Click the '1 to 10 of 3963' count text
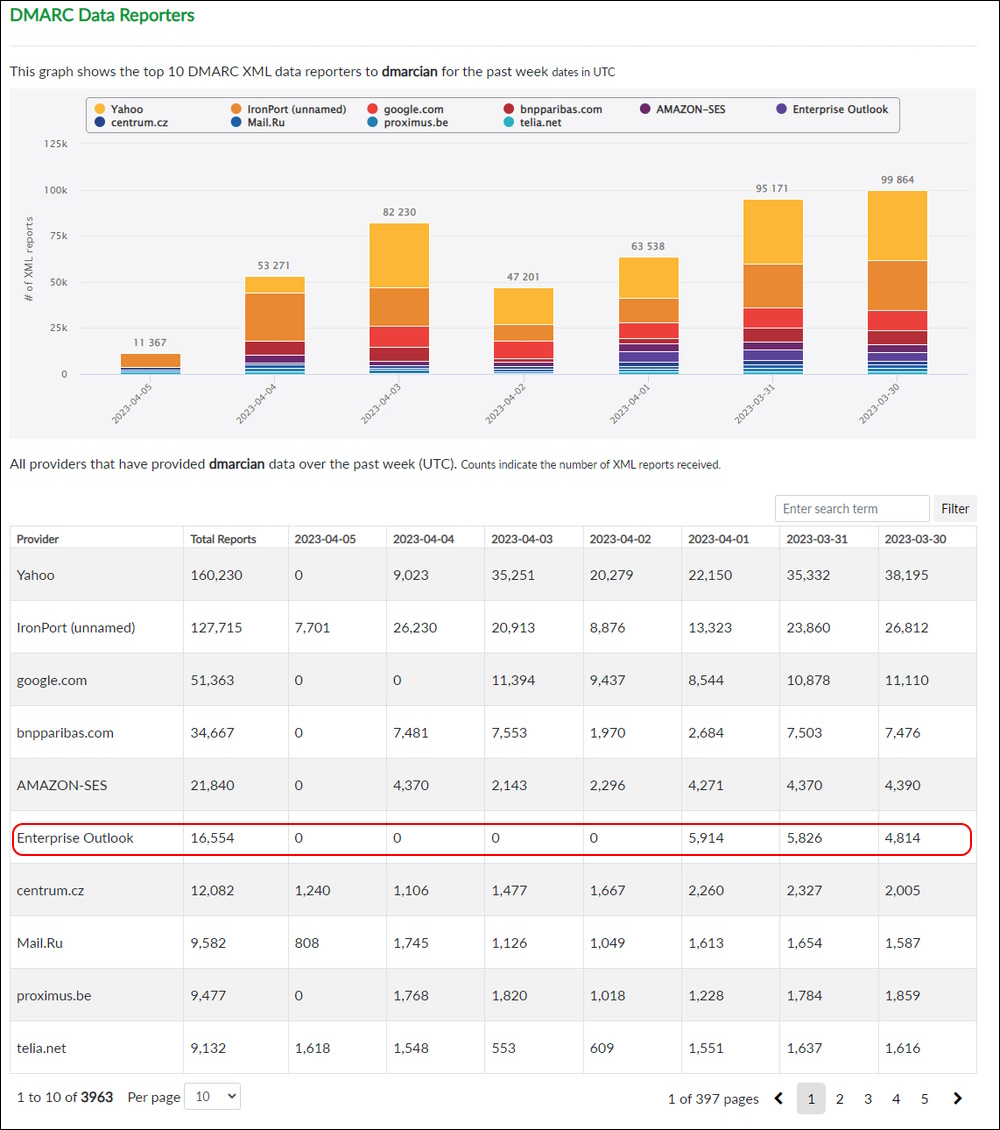The height and width of the screenshot is (1130, 1000). [x=65, y=1097]
